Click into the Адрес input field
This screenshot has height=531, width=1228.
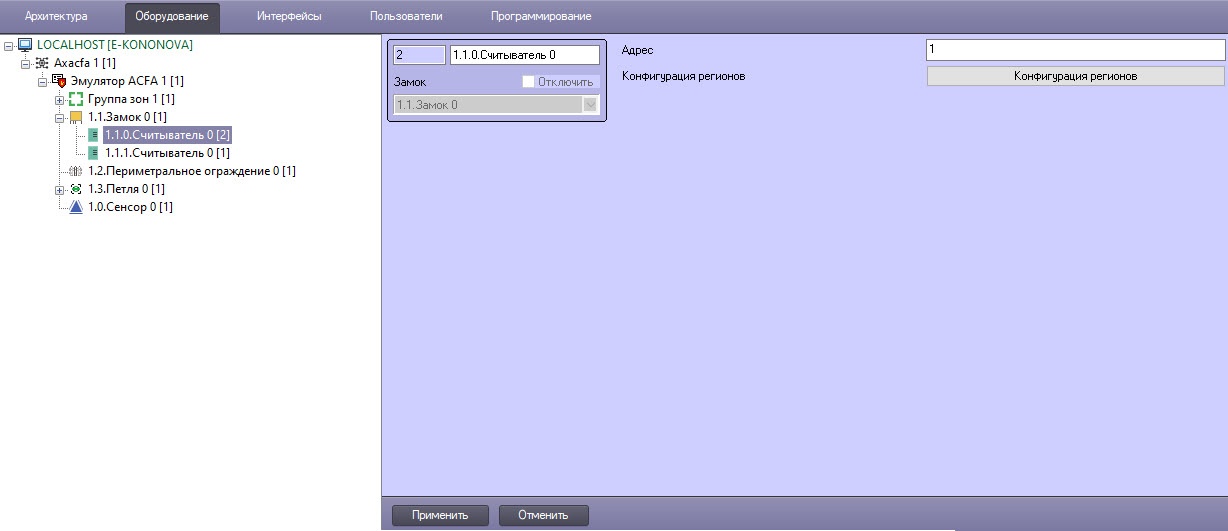pyautogui.click(x=1075, y=49)
